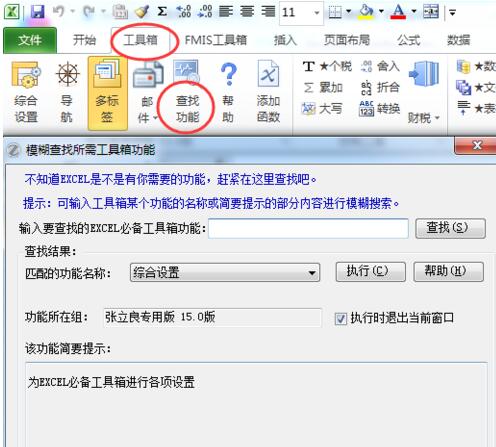Click the 添加函数 icon
The image size is (496, 447).
click(x=268, y=74)
